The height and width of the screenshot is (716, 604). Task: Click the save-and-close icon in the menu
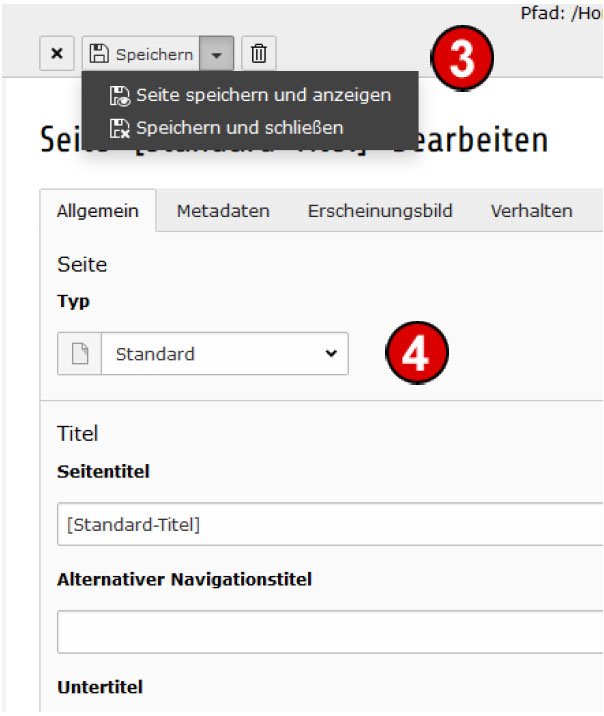[120, 128]
